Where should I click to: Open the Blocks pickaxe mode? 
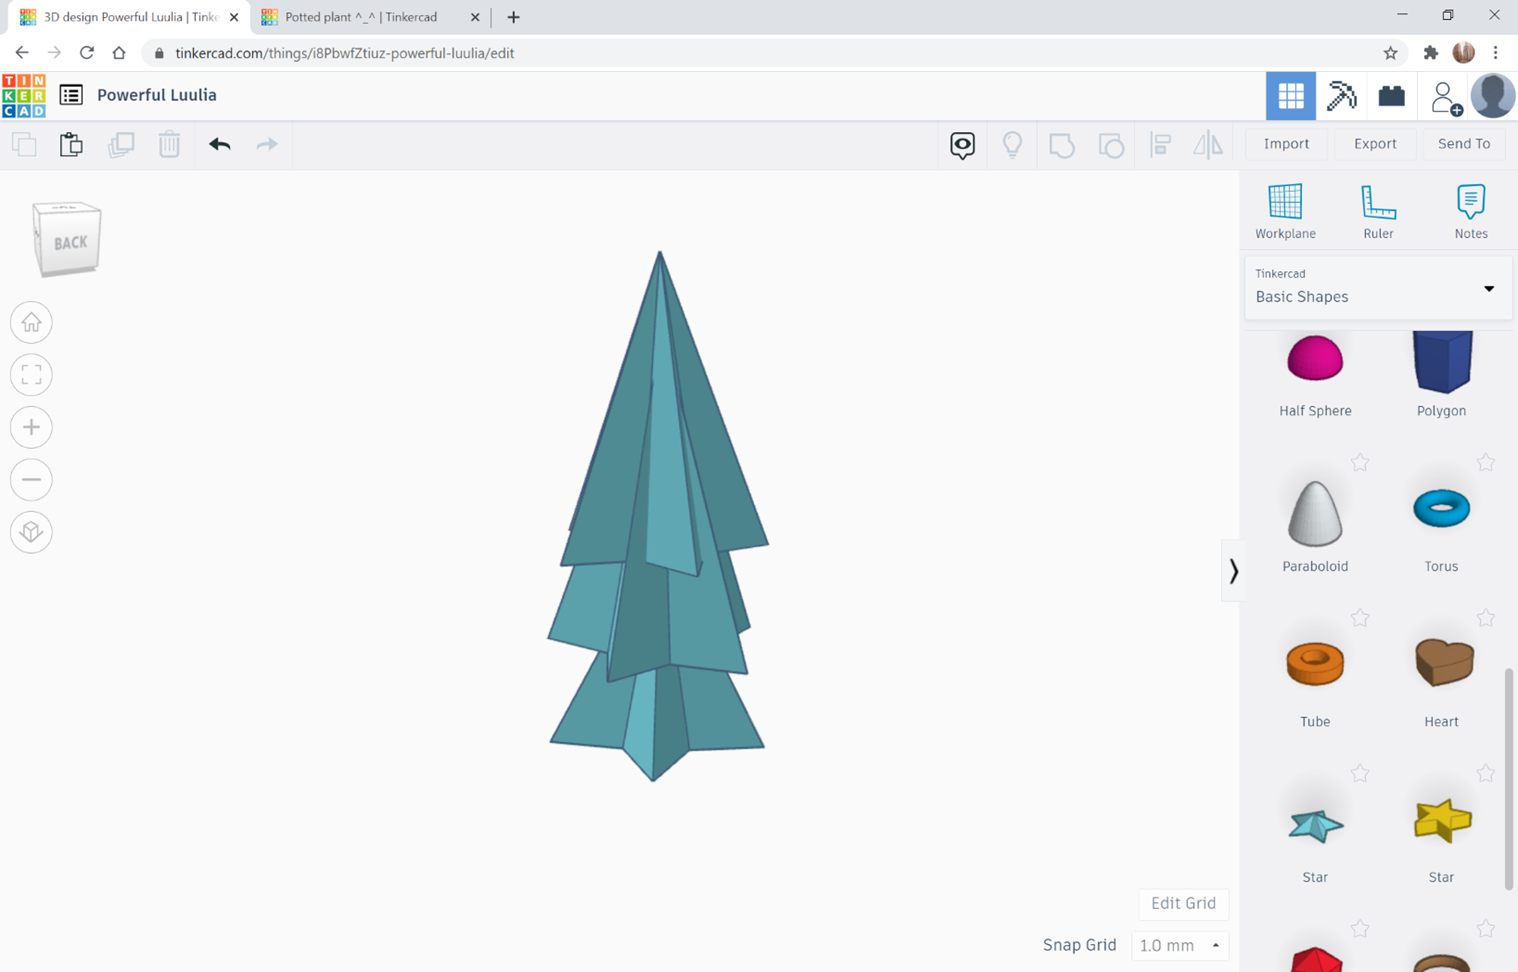[1341, 96]
